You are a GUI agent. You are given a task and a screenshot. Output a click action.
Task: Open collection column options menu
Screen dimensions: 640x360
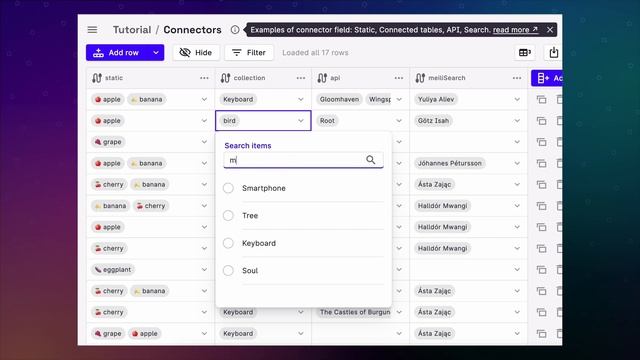(301, 78)
